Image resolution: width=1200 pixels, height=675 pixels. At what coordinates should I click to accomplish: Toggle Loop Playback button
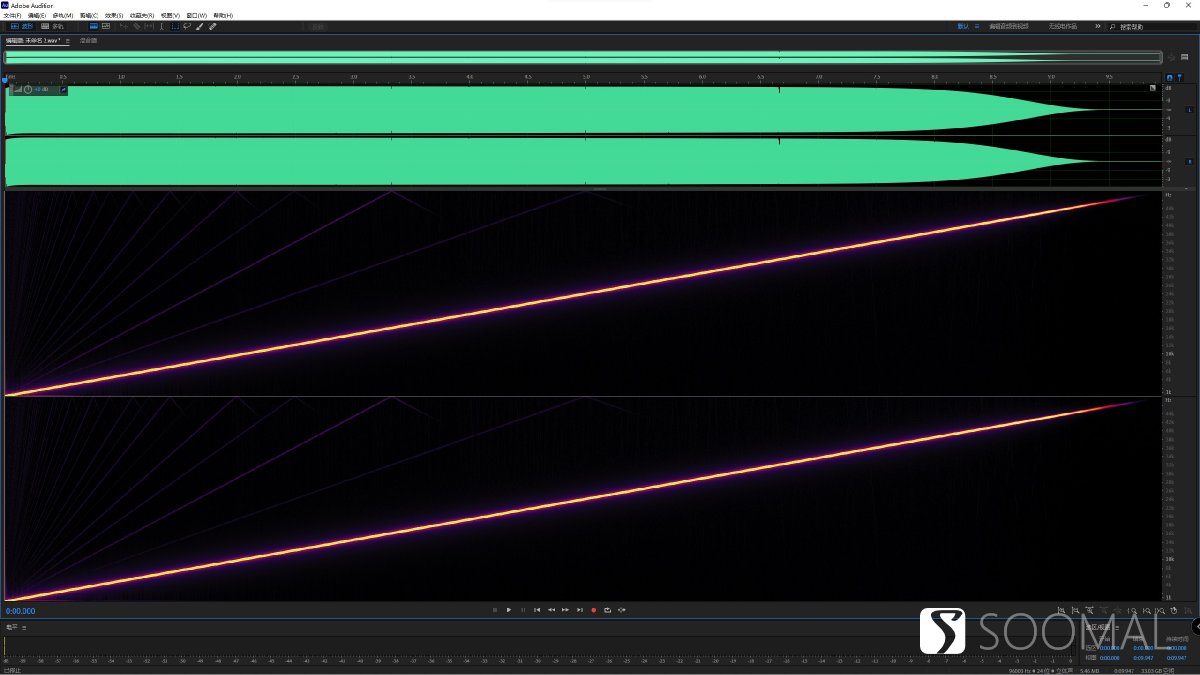607,610
